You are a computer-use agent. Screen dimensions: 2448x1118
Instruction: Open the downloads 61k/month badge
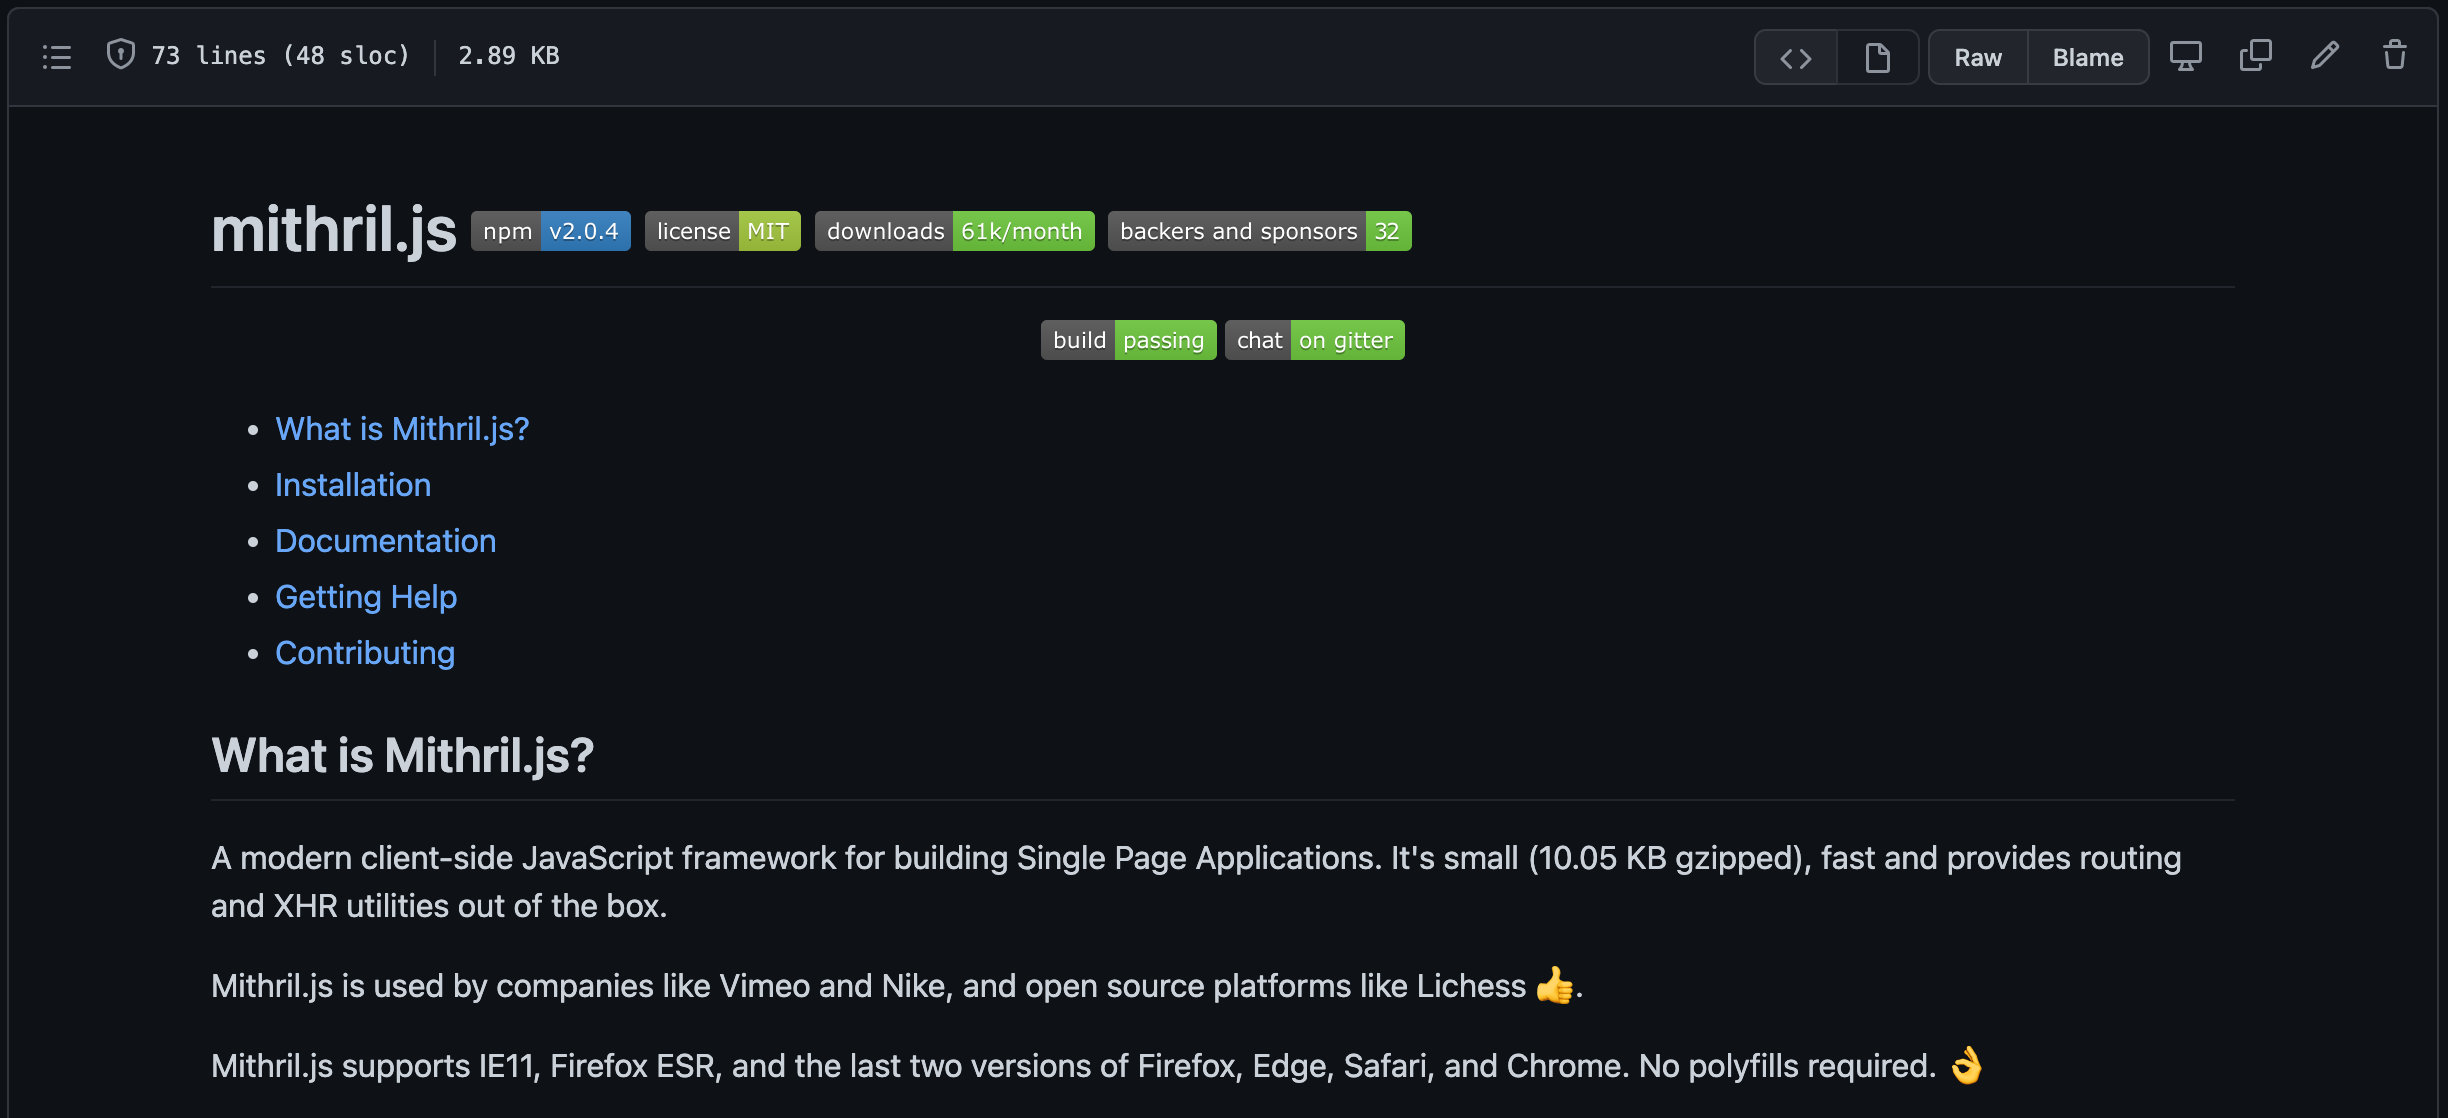[954, 231]
